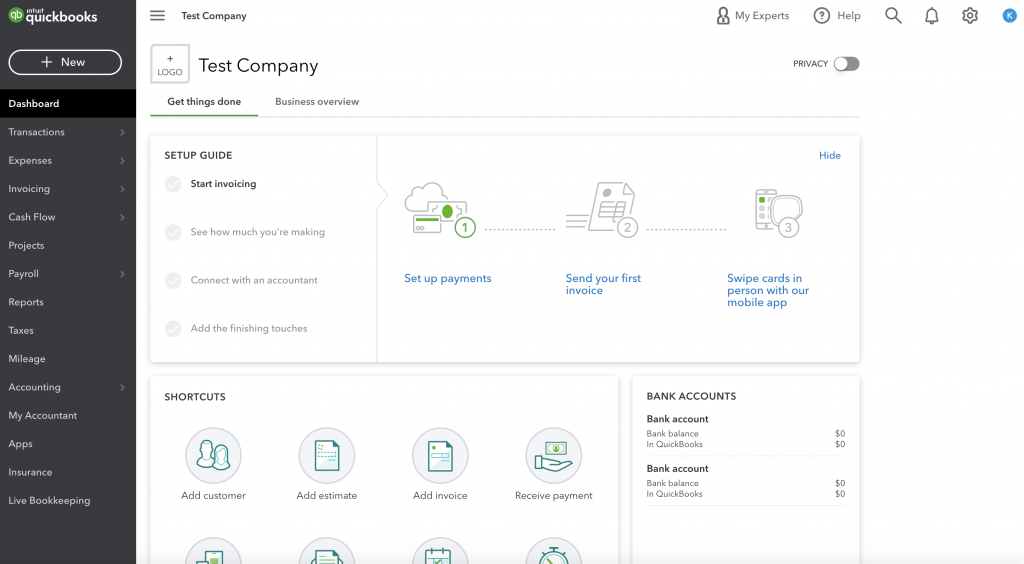This screenshot has height=564, width=1024.
Task: Add a company logo placeholder
Action: [x=170, y=64]
